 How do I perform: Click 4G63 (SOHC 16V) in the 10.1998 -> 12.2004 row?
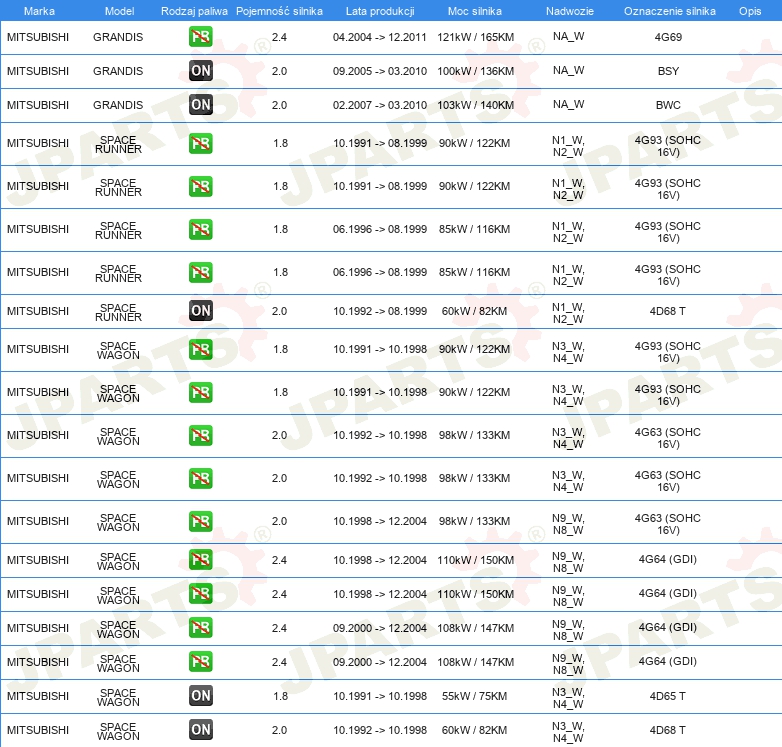point(667,524)
